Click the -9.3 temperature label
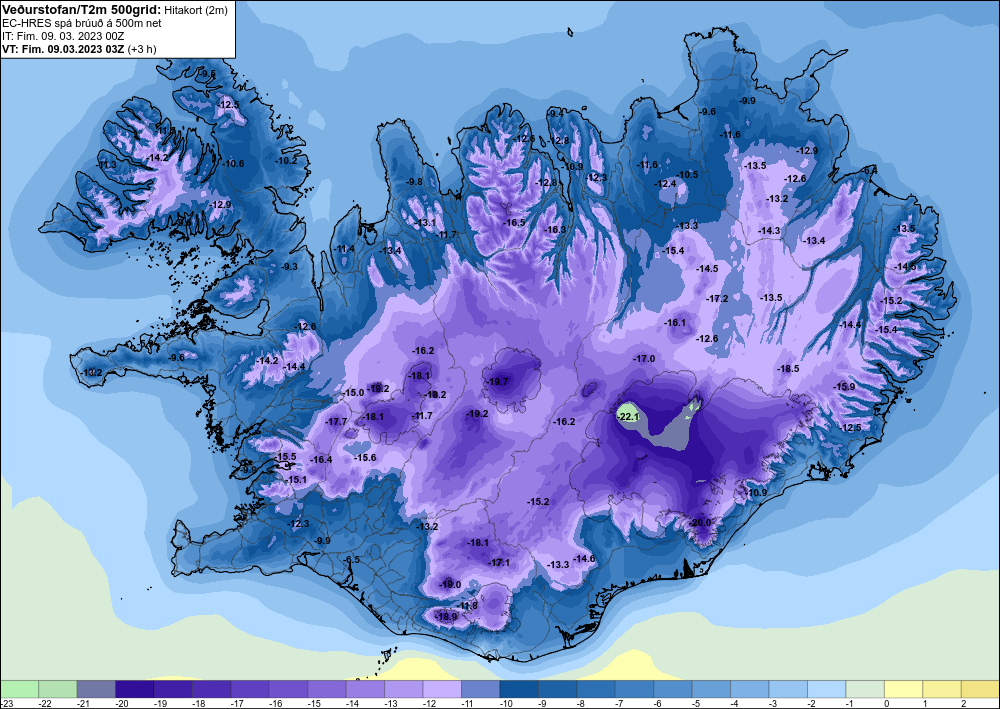This screenshot has width=1000, height=709. (290, 267)
